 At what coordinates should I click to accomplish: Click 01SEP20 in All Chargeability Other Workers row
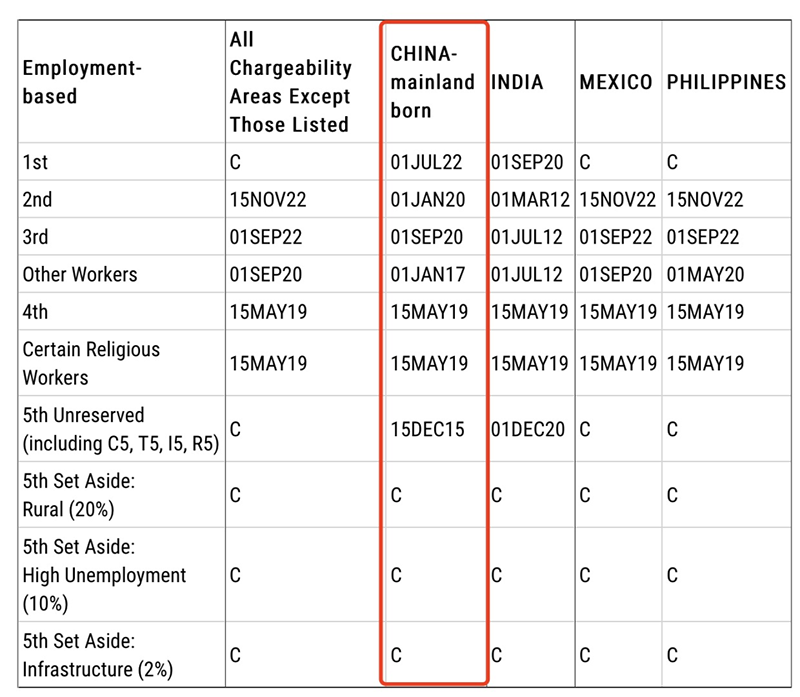(266, 275)
